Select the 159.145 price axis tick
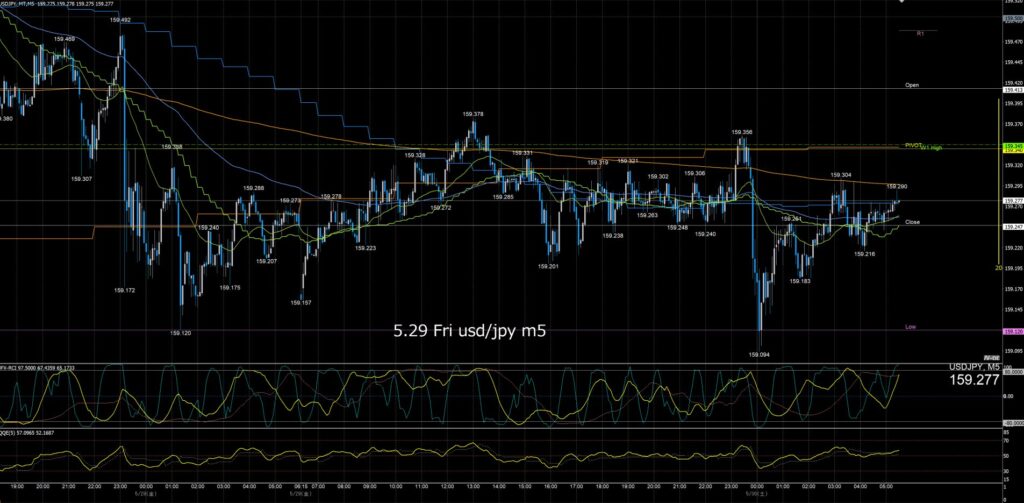 pyautogui.click(x=1014, y=310)
